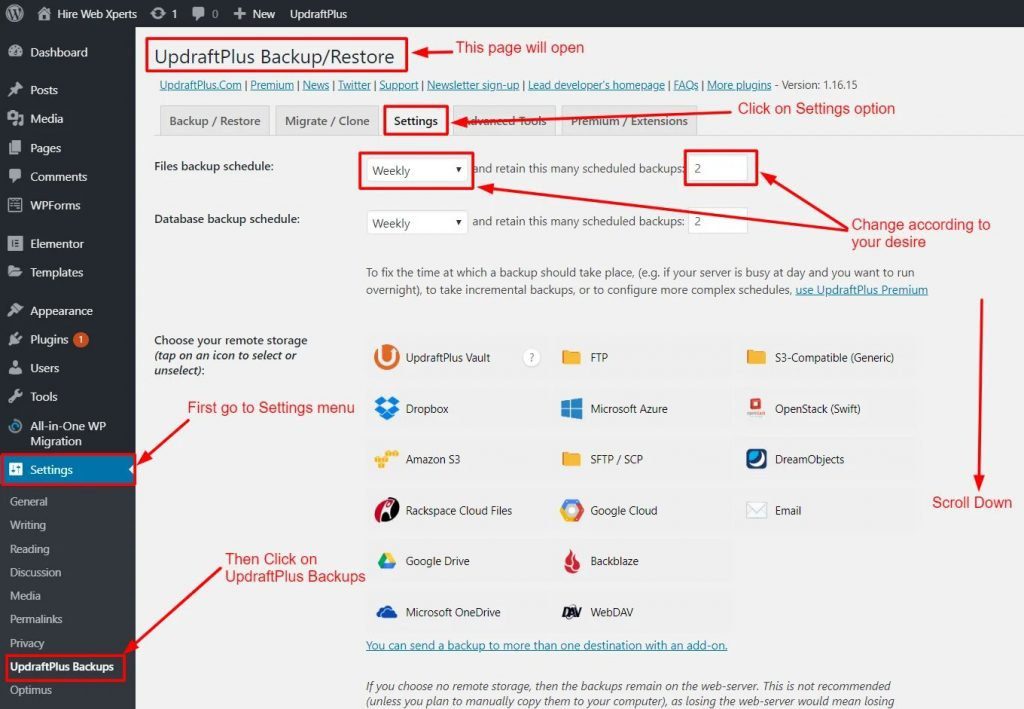
Task: Switch to the Migrate / Clone tab
Action: (x=327, y=121)
